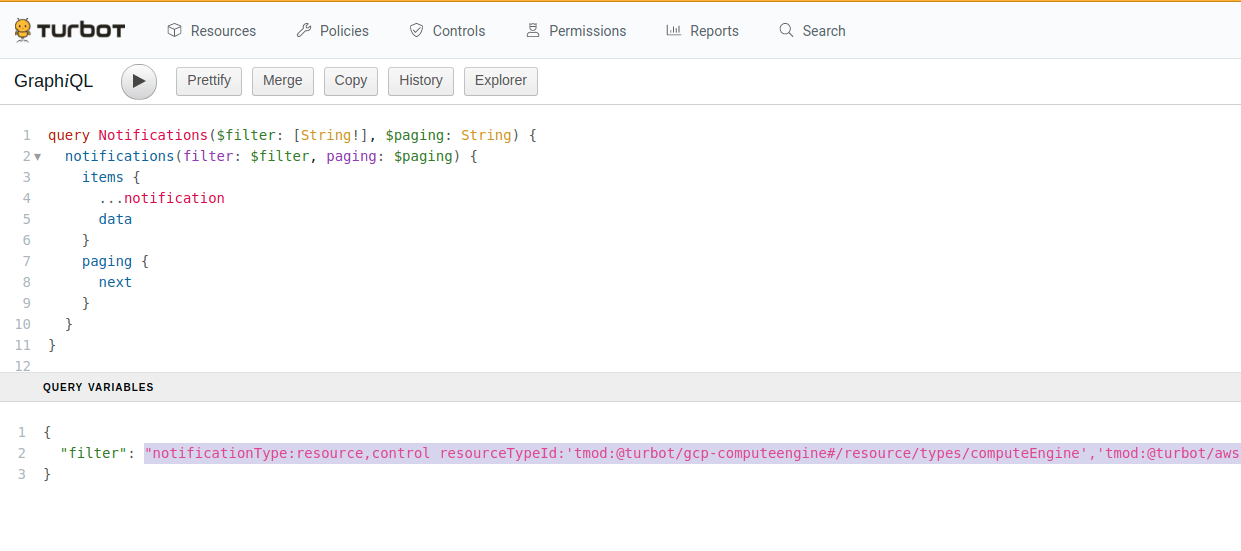Click the 'next' field in the query
Image resolution: width=1241 pixels, height=551 pixels.
coord(115,282)
